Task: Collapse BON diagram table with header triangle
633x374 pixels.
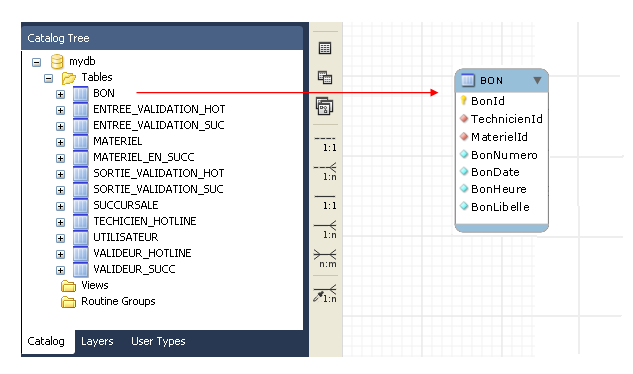Action: click(x=537, y=80)
